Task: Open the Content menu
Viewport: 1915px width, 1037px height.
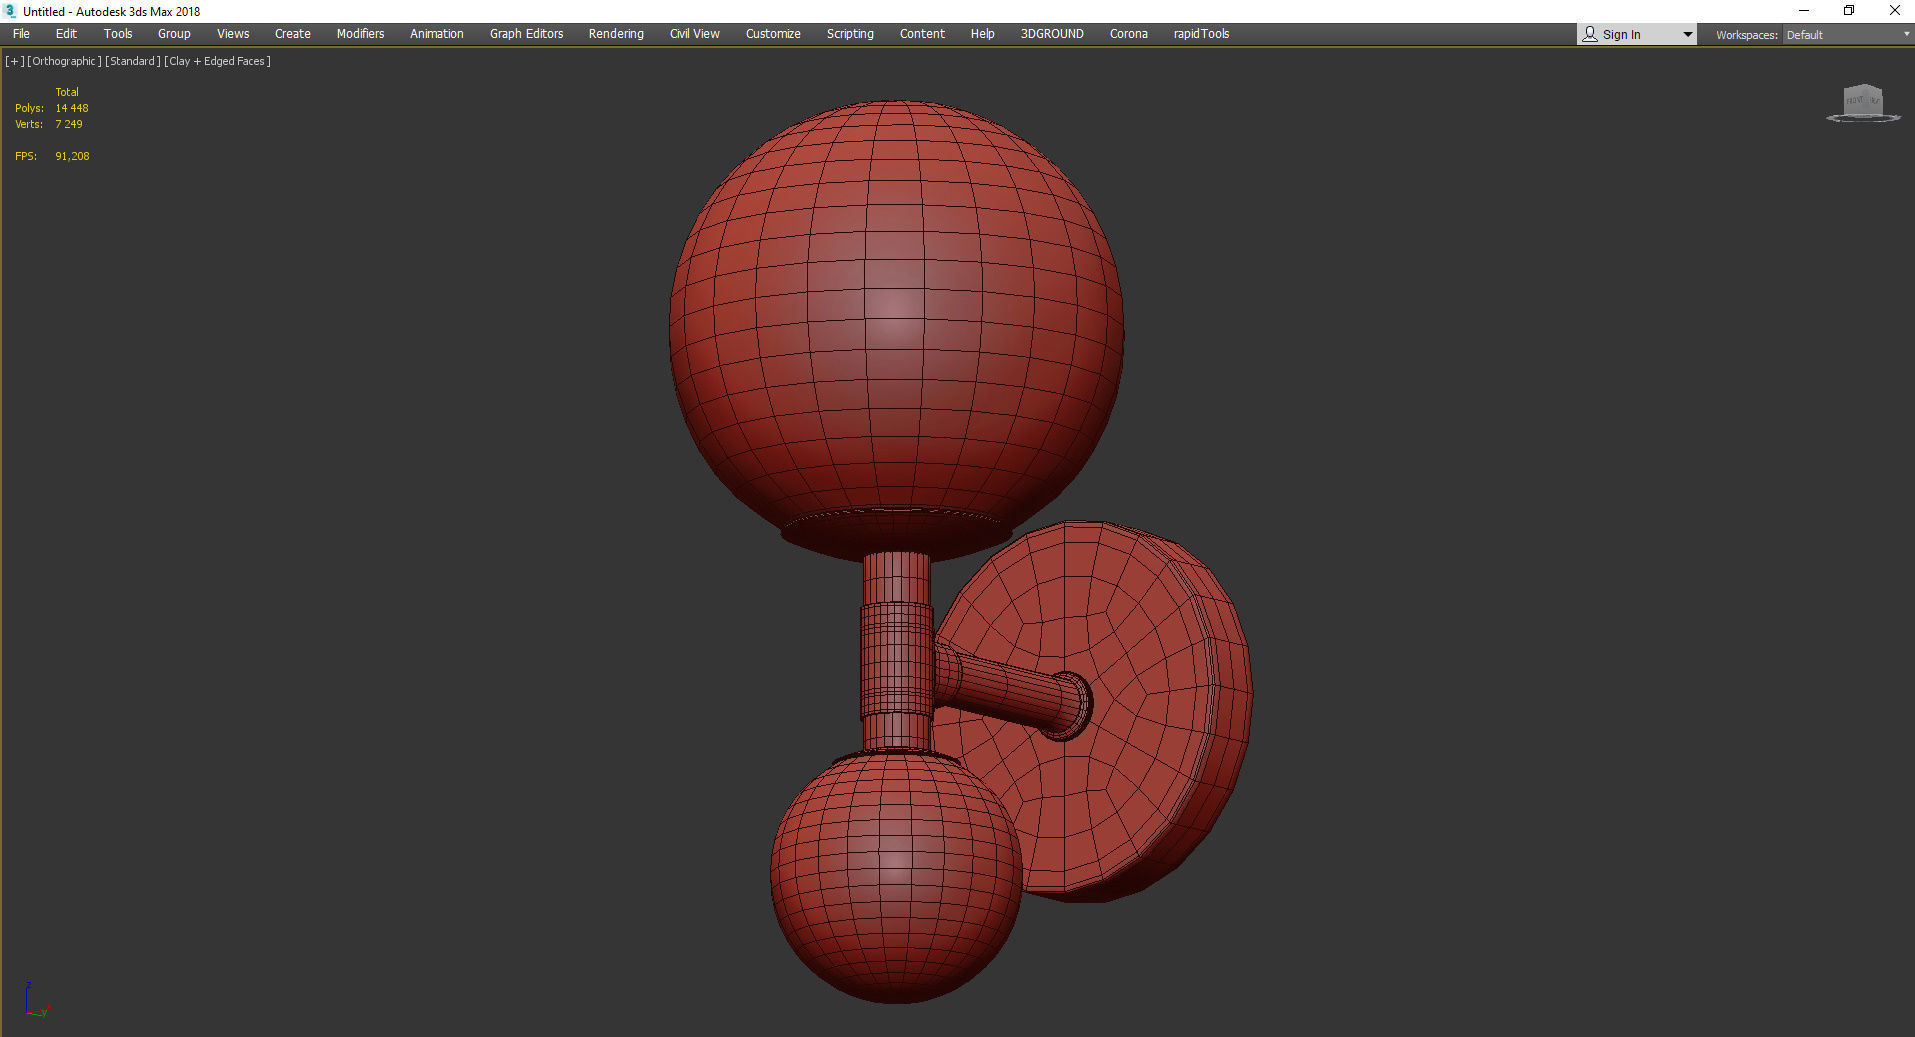Action: click(922, 34)
